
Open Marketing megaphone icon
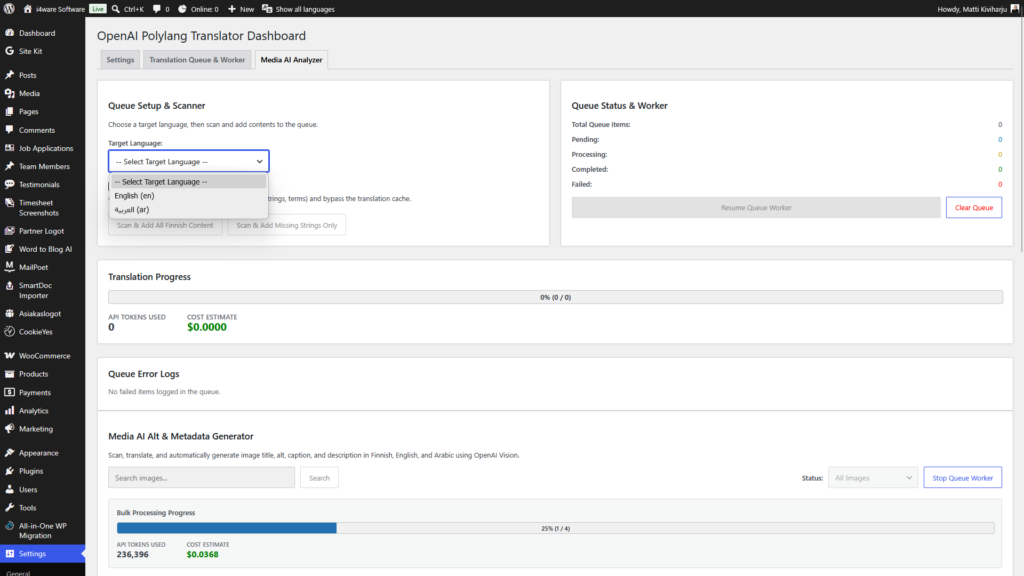point(9,429)
